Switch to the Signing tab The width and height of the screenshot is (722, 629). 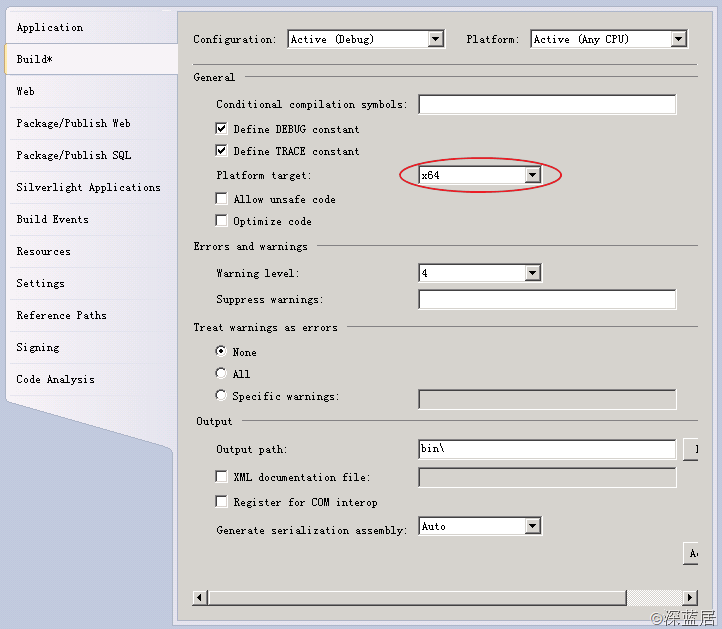(x=92, y=348)
